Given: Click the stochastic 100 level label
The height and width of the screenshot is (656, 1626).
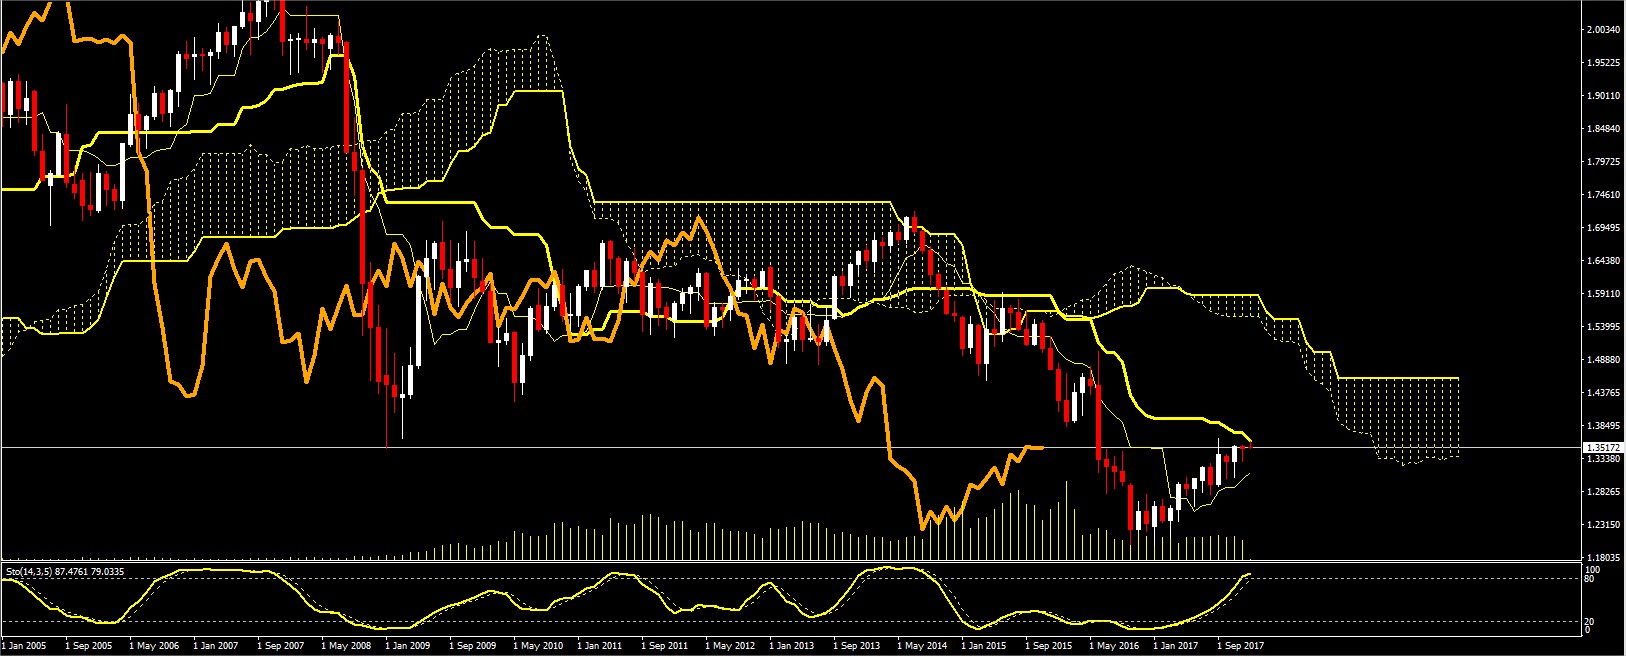Looking at the screenshot, I should pyautogui.click(x=1593, y=569).
